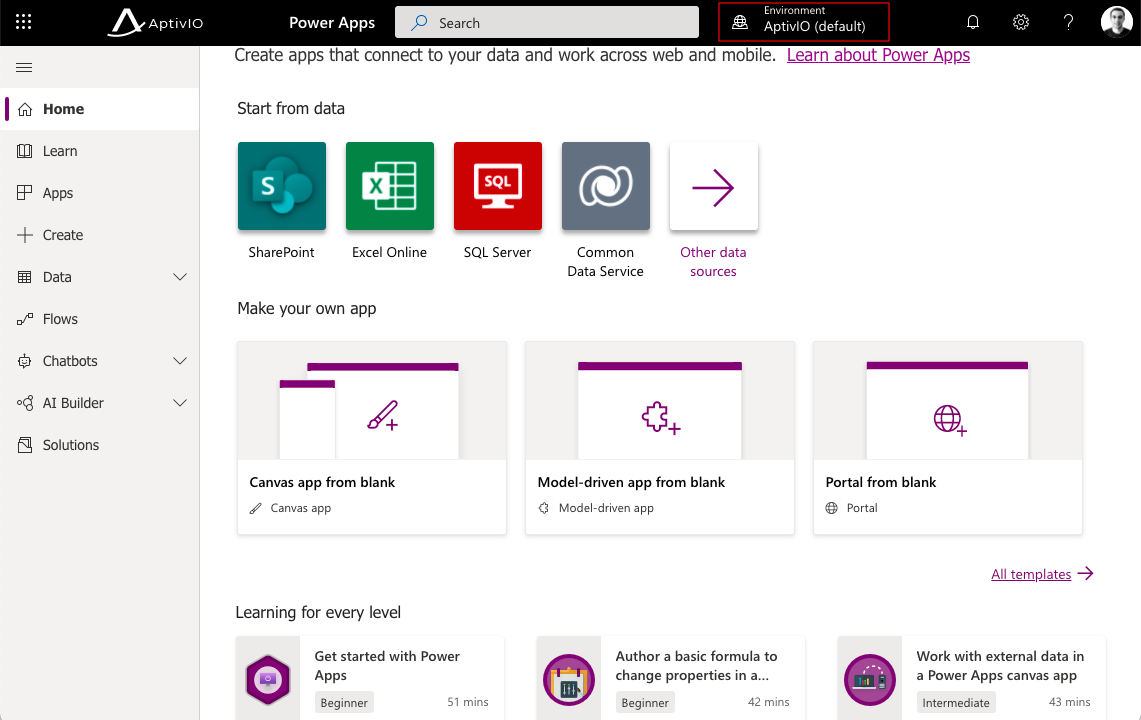Screen dimensions: 1141x720
Task: Start from SQL Server data tile
Action: [498, 186]
